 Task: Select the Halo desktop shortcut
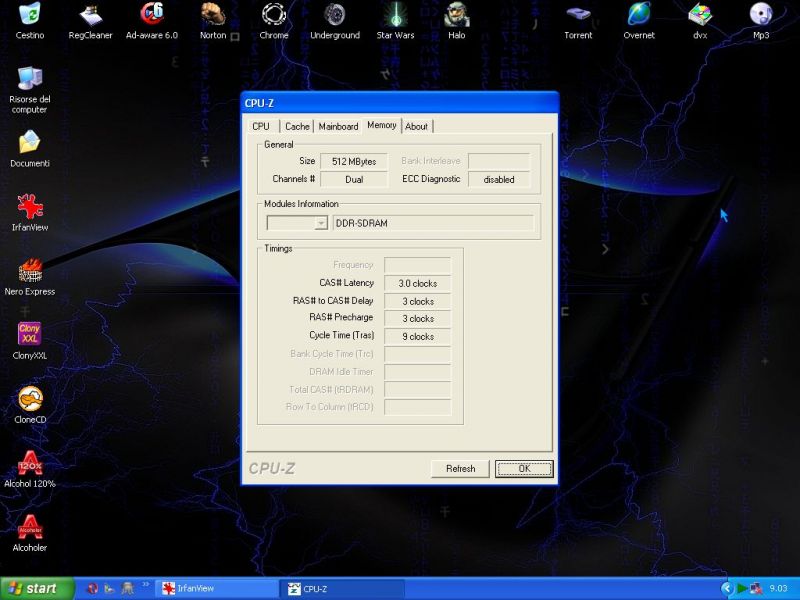point(456,20)
